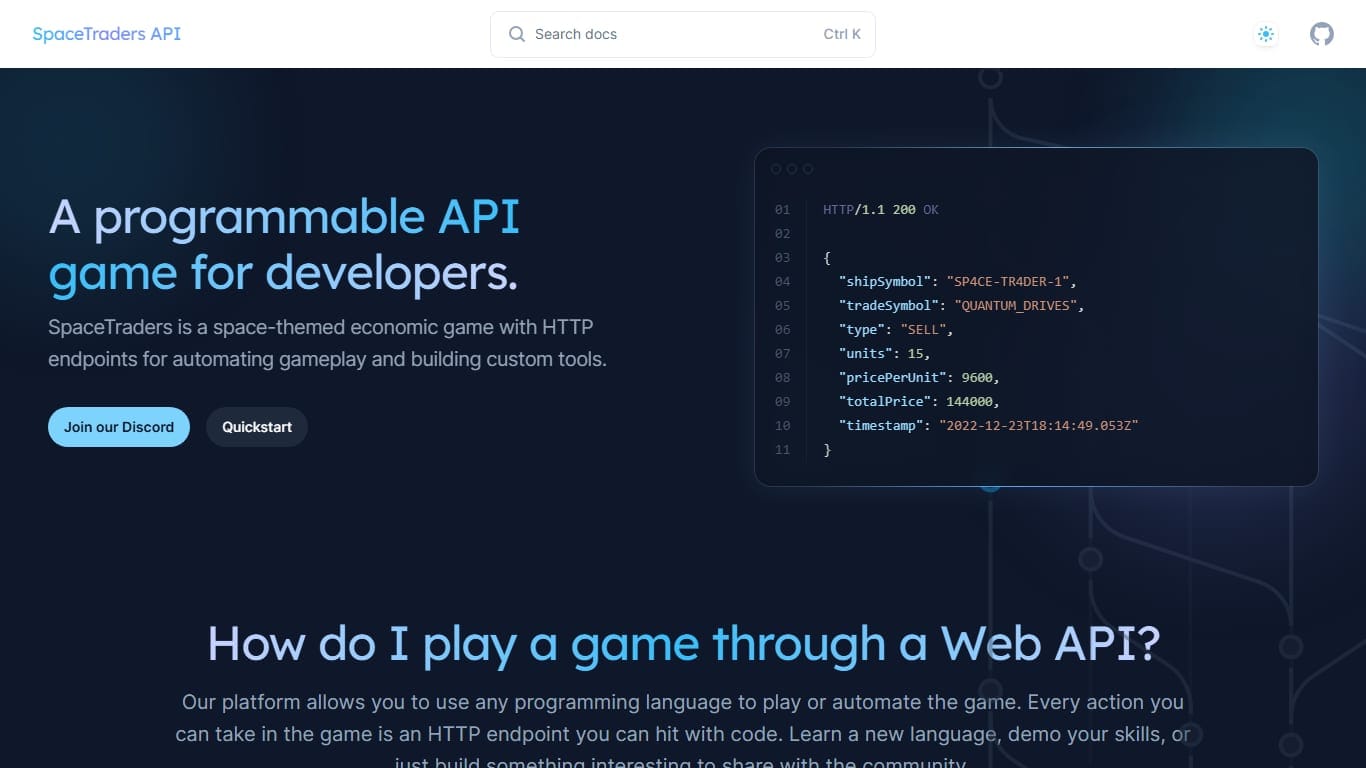The height and width of the screenshot is (768, 1366).
Task: Click line number 01 in code panel
Action: tap(782, 210)
